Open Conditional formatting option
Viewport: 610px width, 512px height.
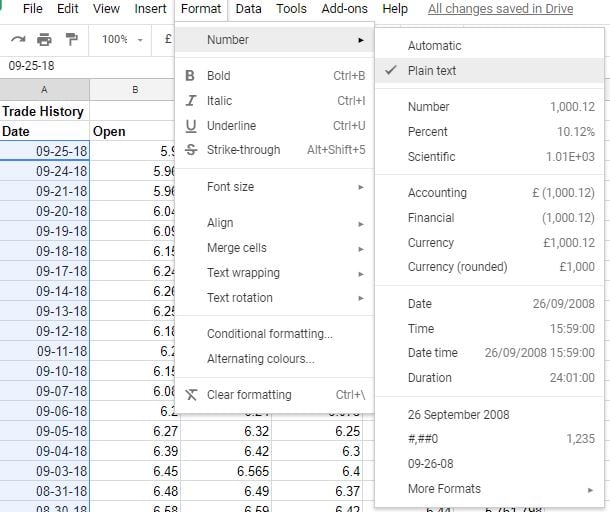point(270,334)
